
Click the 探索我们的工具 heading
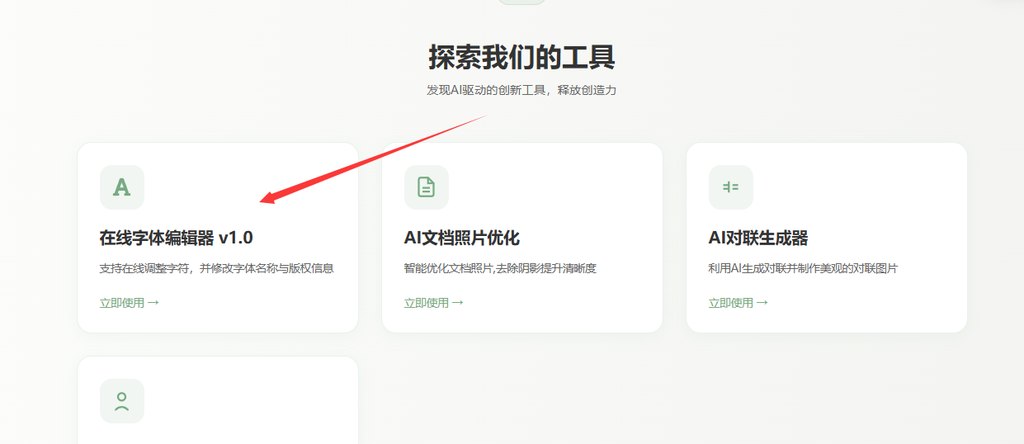click(x=522, y=57)
